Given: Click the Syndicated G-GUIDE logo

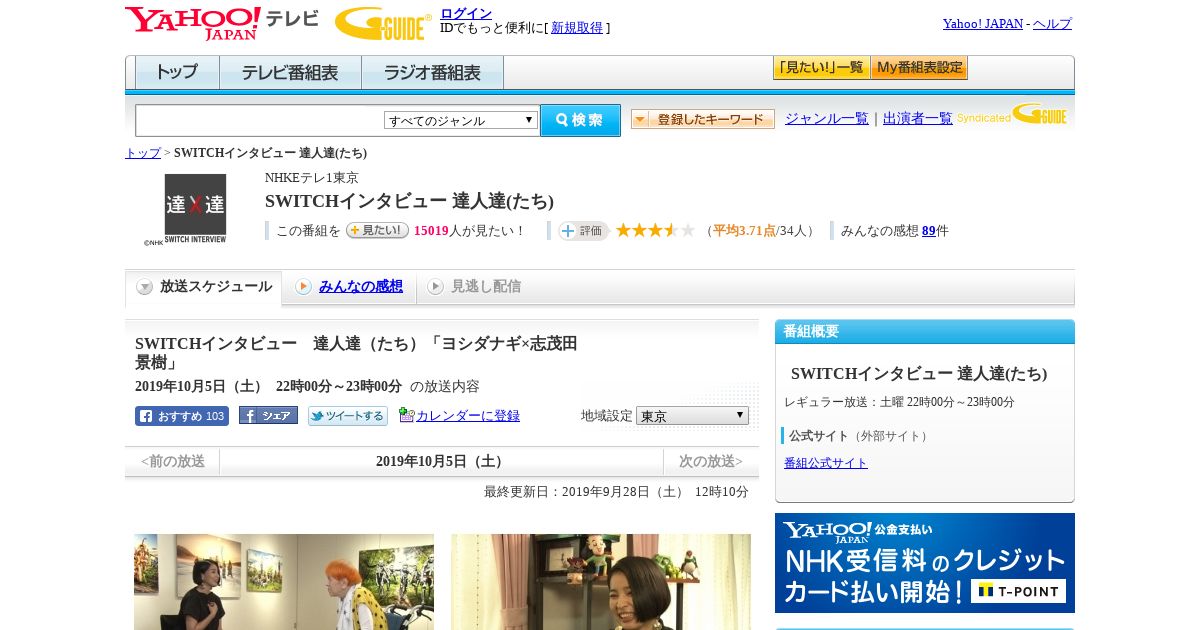Looking at the screenshot, I should pos(1012,115).
